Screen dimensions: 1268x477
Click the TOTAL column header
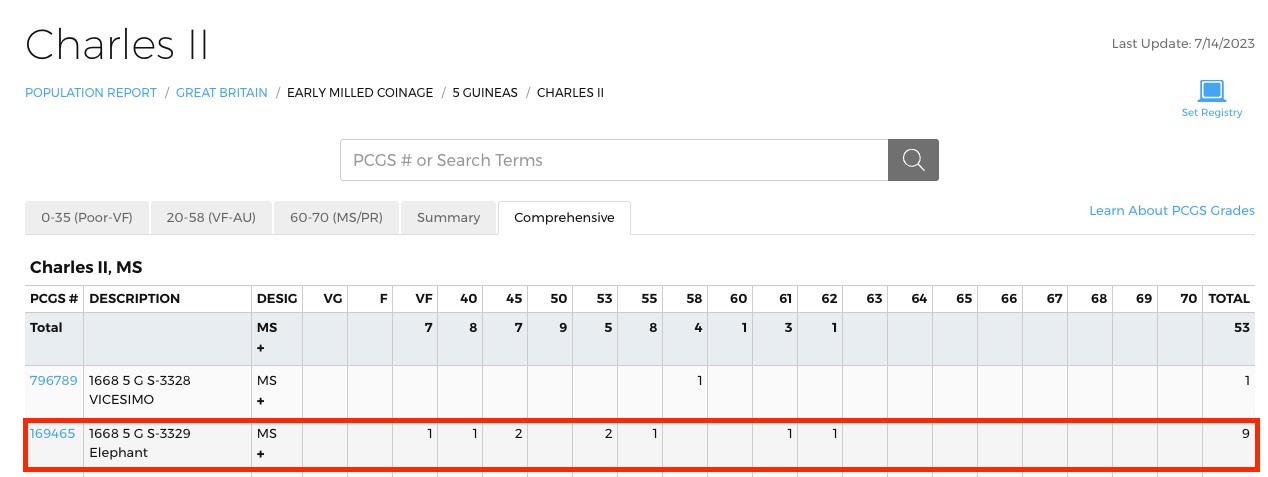click(x=1229, y=298)
